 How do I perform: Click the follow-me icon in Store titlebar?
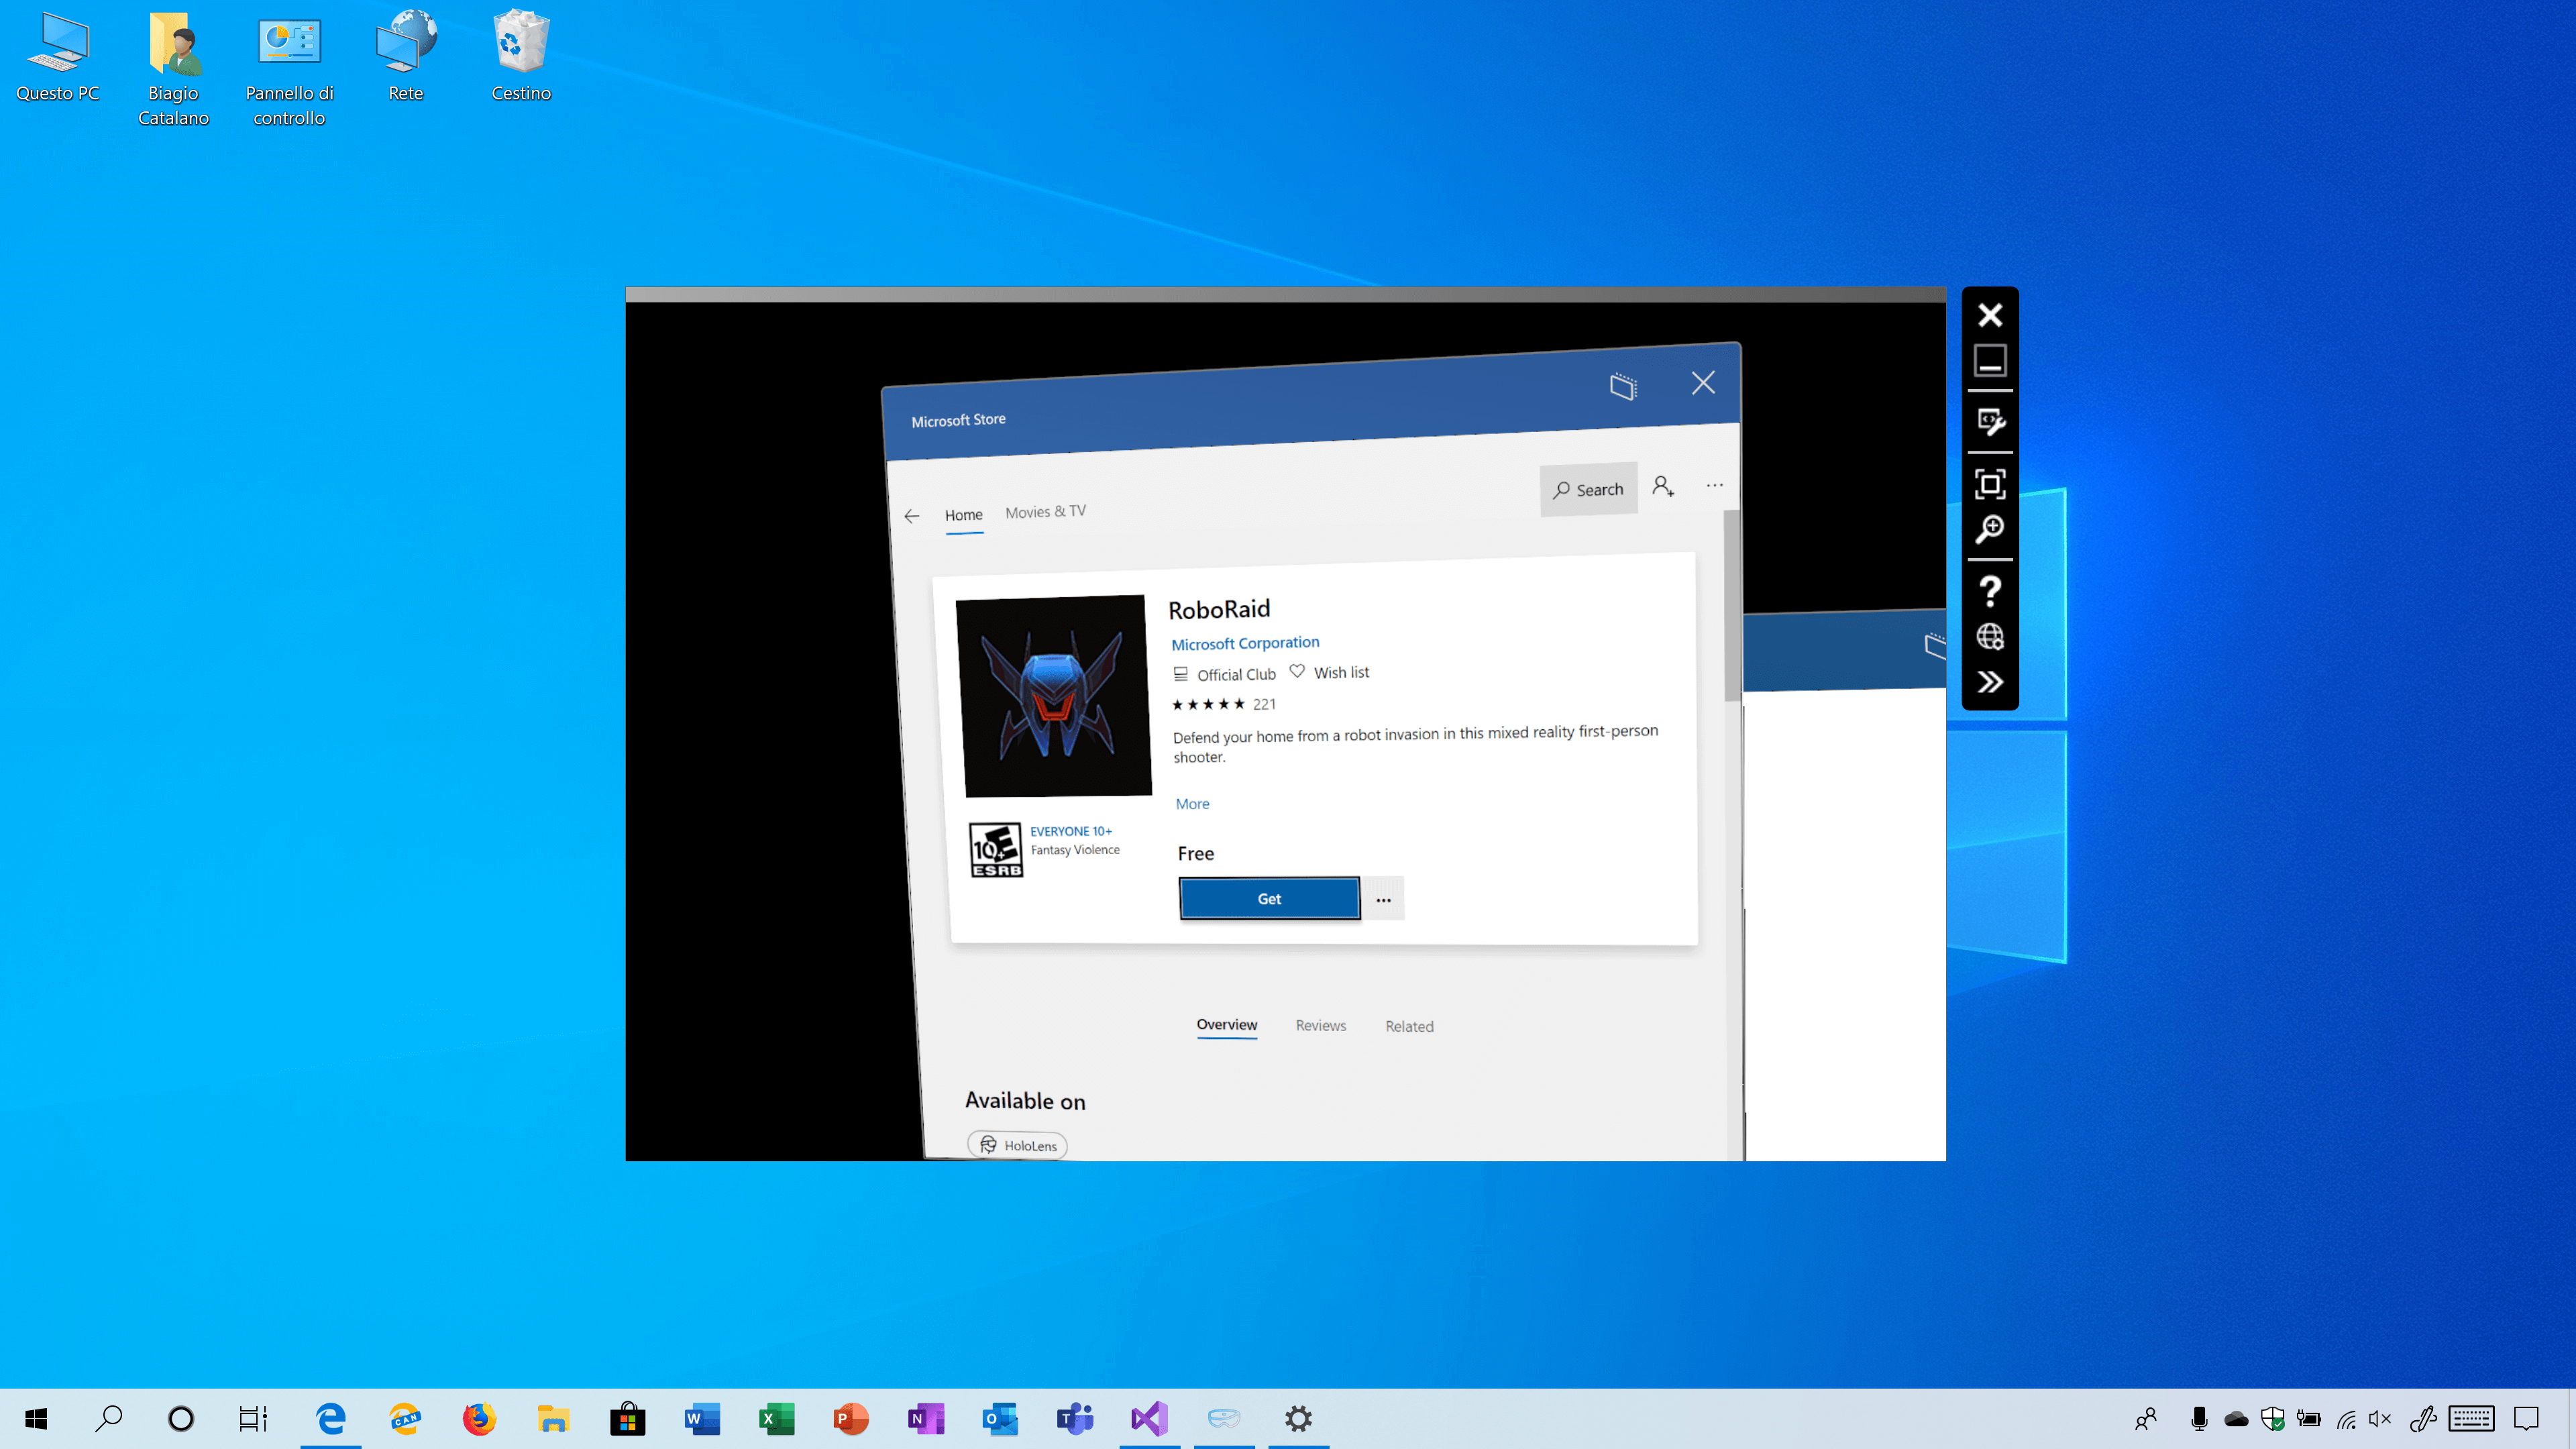click(1623, 386)
